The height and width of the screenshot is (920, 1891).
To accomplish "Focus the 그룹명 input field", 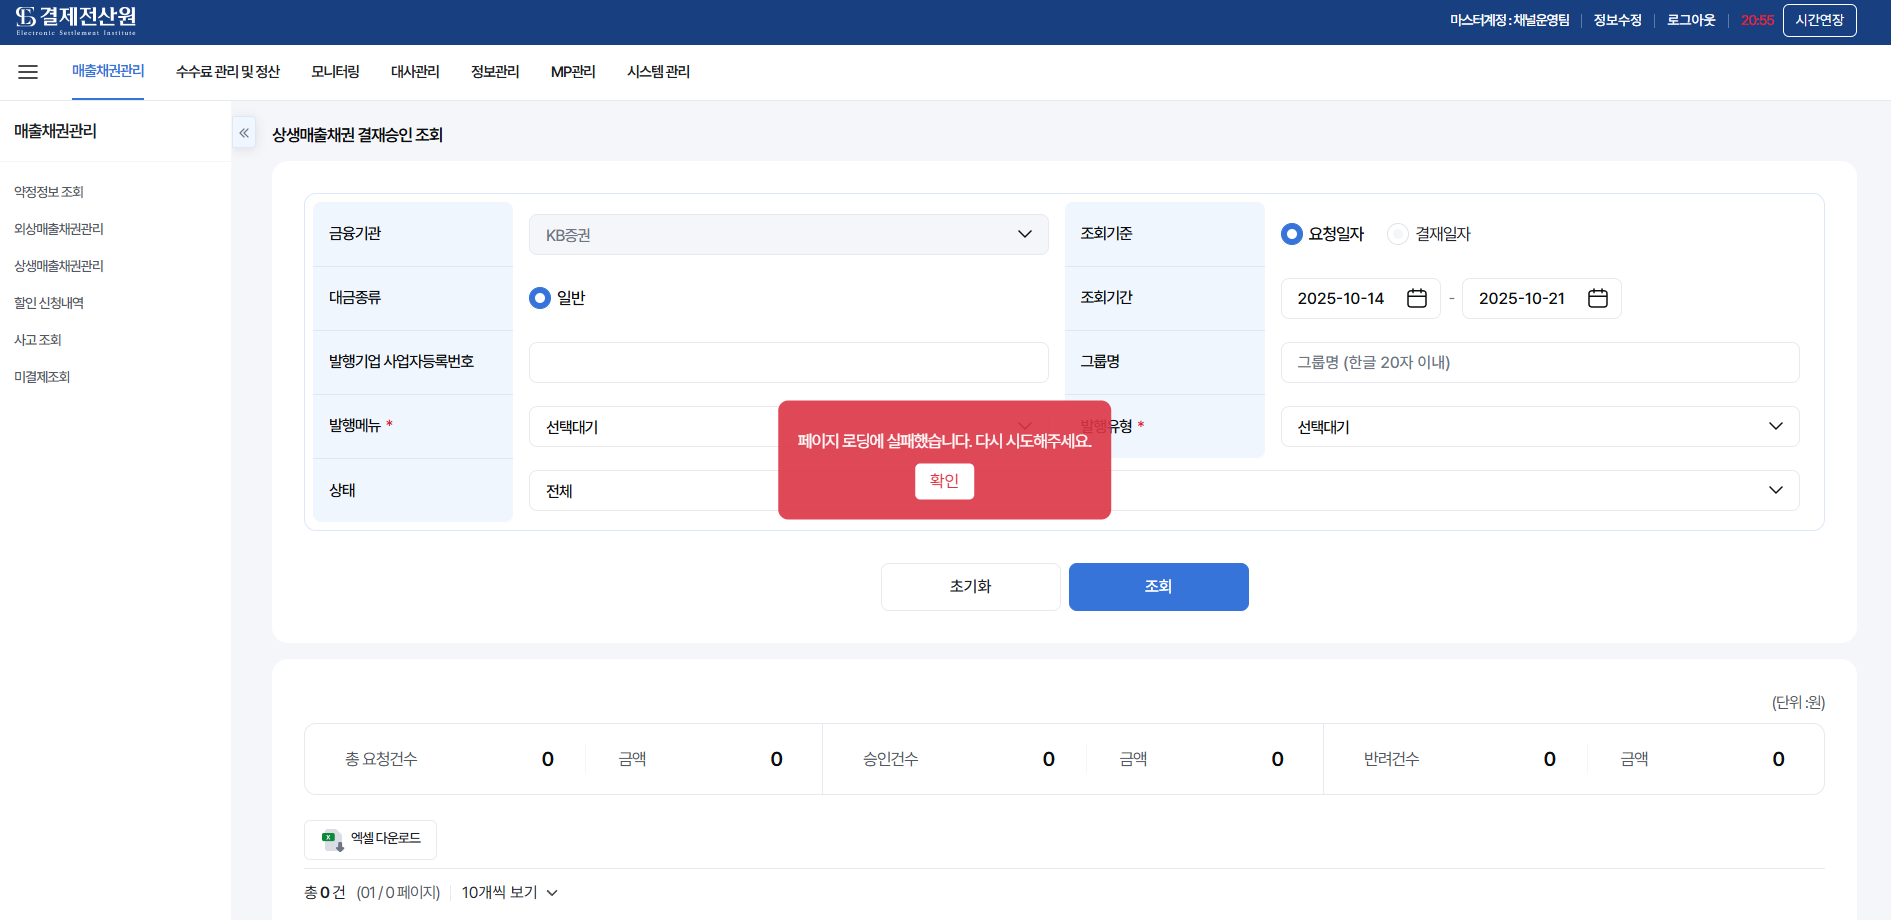I will (x=1540, y=362).
